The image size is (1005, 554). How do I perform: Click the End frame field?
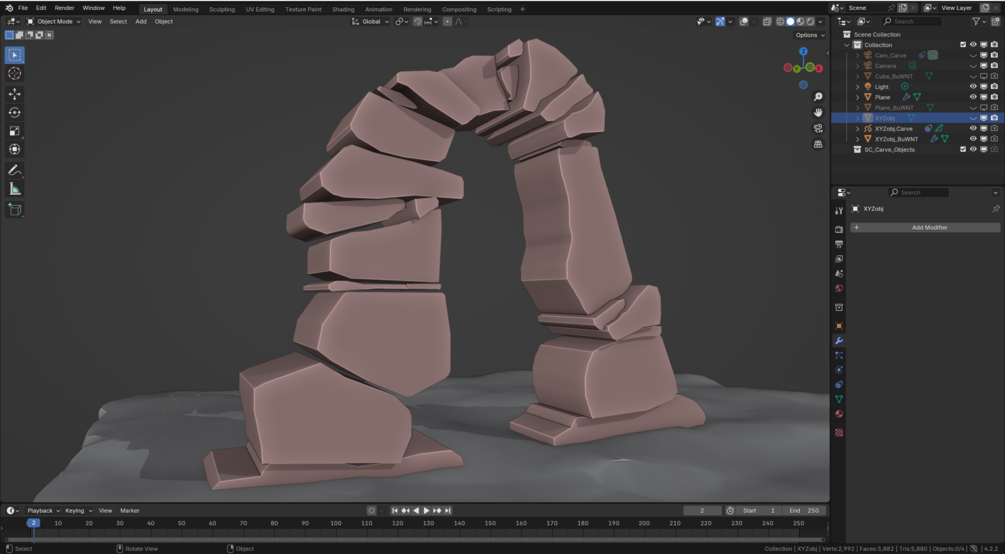point(804,510)
